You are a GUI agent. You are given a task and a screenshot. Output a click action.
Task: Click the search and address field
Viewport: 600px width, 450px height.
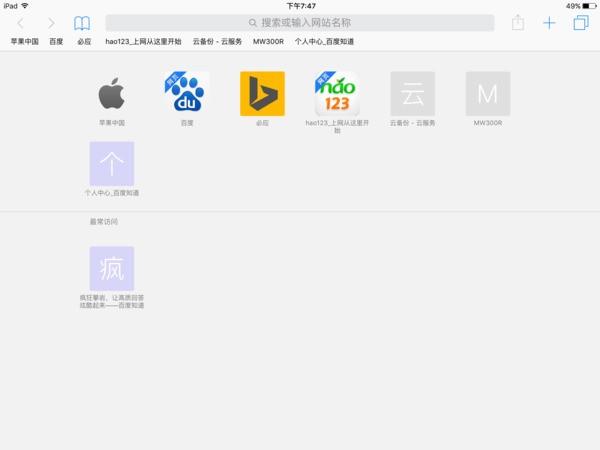tap(300, 23)
